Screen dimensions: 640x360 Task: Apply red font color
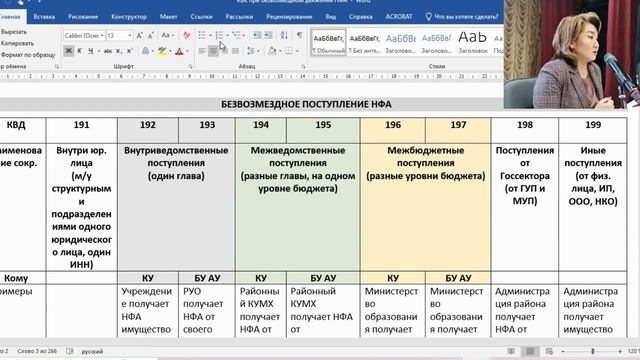[179, 51]
